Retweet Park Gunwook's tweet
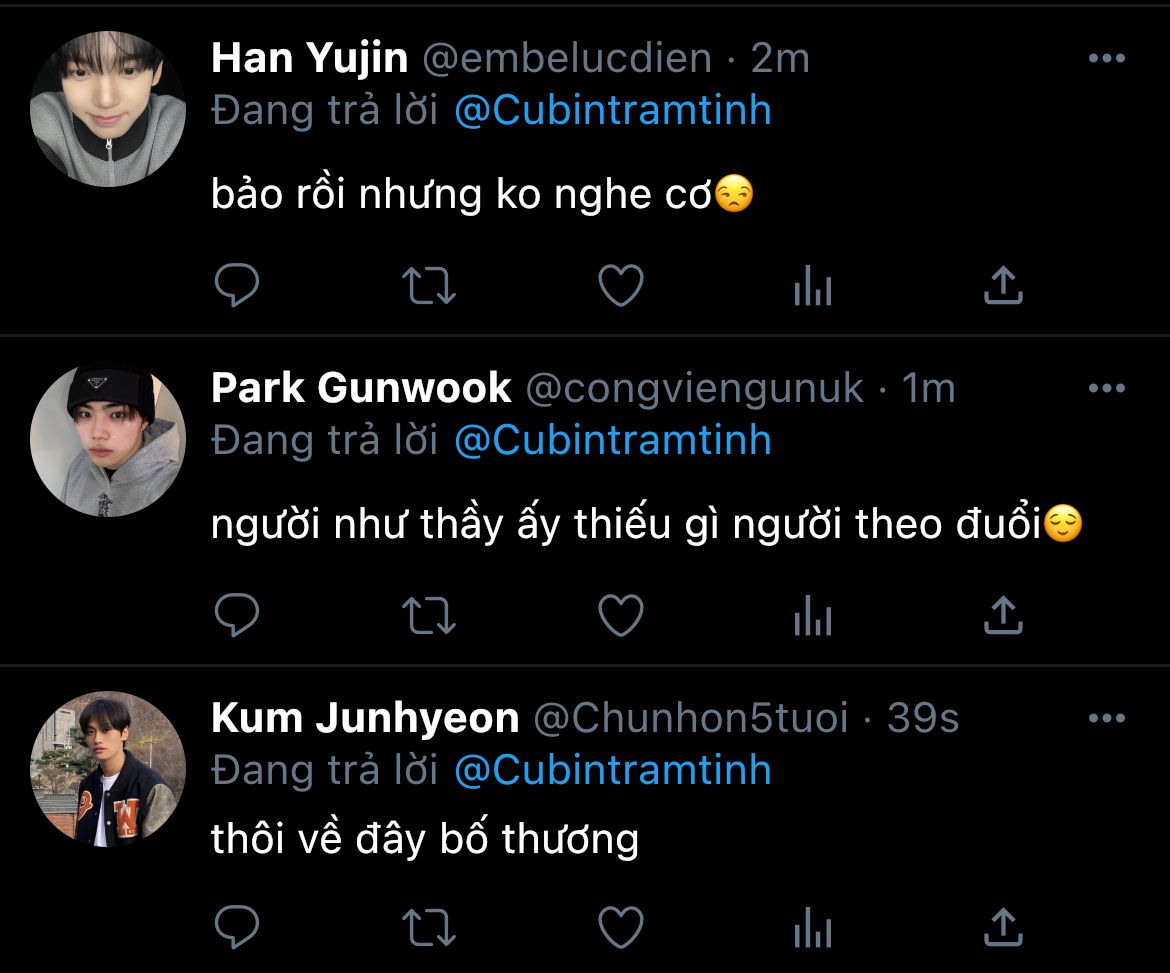Image resolution: width=1170 pixels, height=973 pixels. (429, 617)
